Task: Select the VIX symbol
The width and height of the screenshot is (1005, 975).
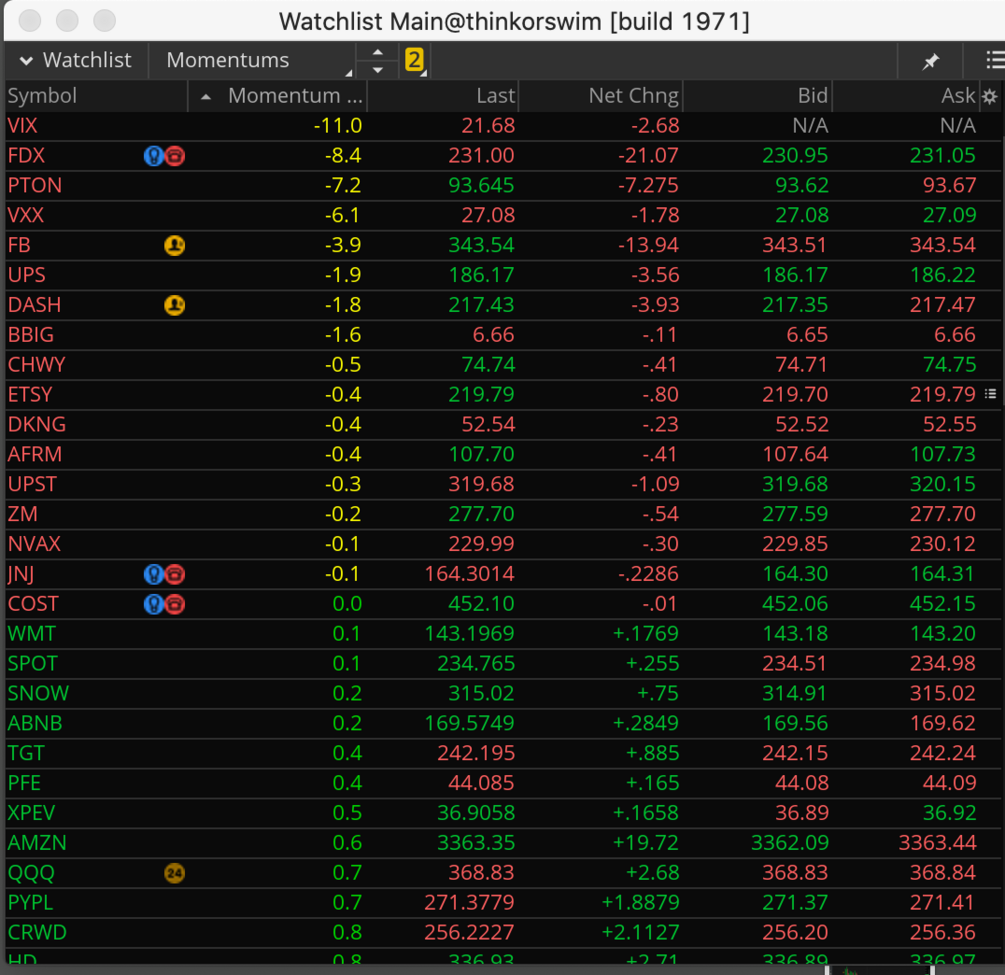Action: [22, 126]
